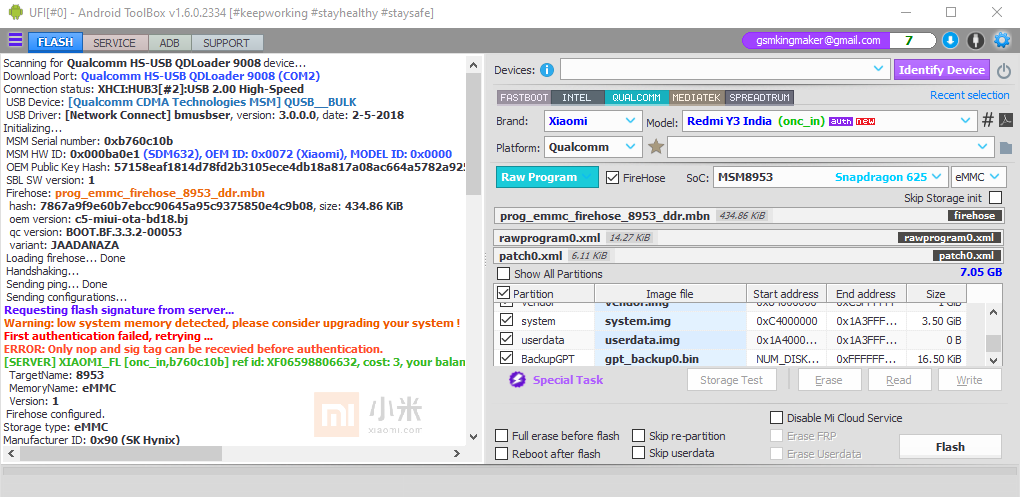This screenshot has height=497, width=1020.
Task: Select the FASTBOOT platform tab
Action: [x=524, y=98]
